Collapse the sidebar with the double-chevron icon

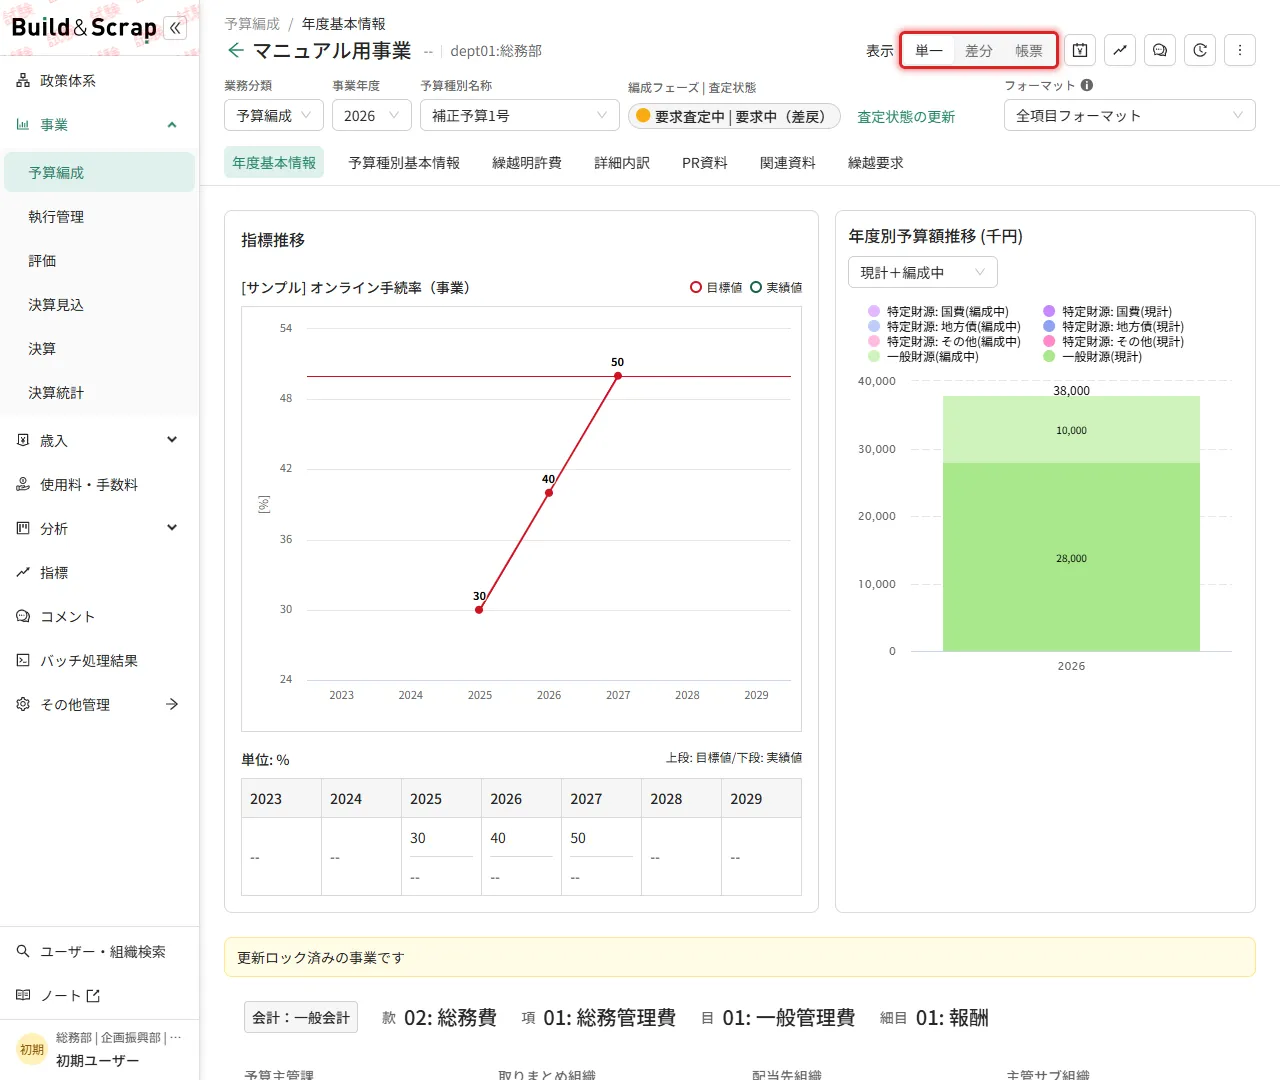[176, 28]
